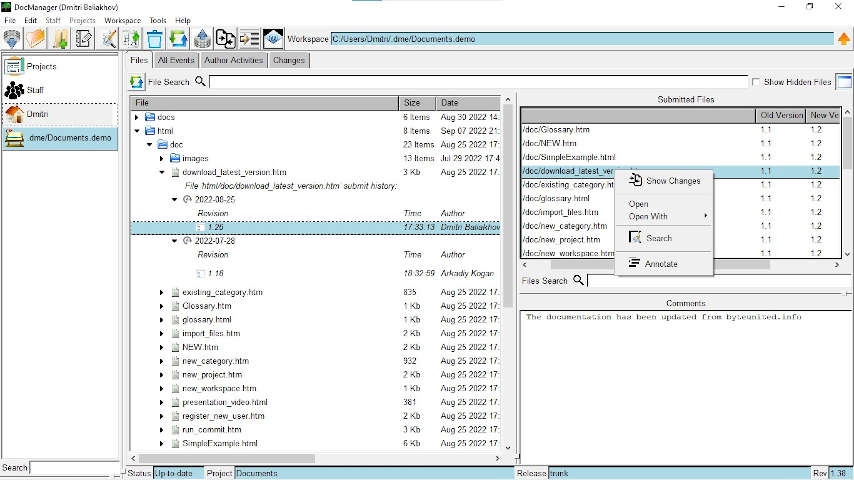Click the Old Version column header
Viewport: 854px width, 480px height.
(781, 115)
